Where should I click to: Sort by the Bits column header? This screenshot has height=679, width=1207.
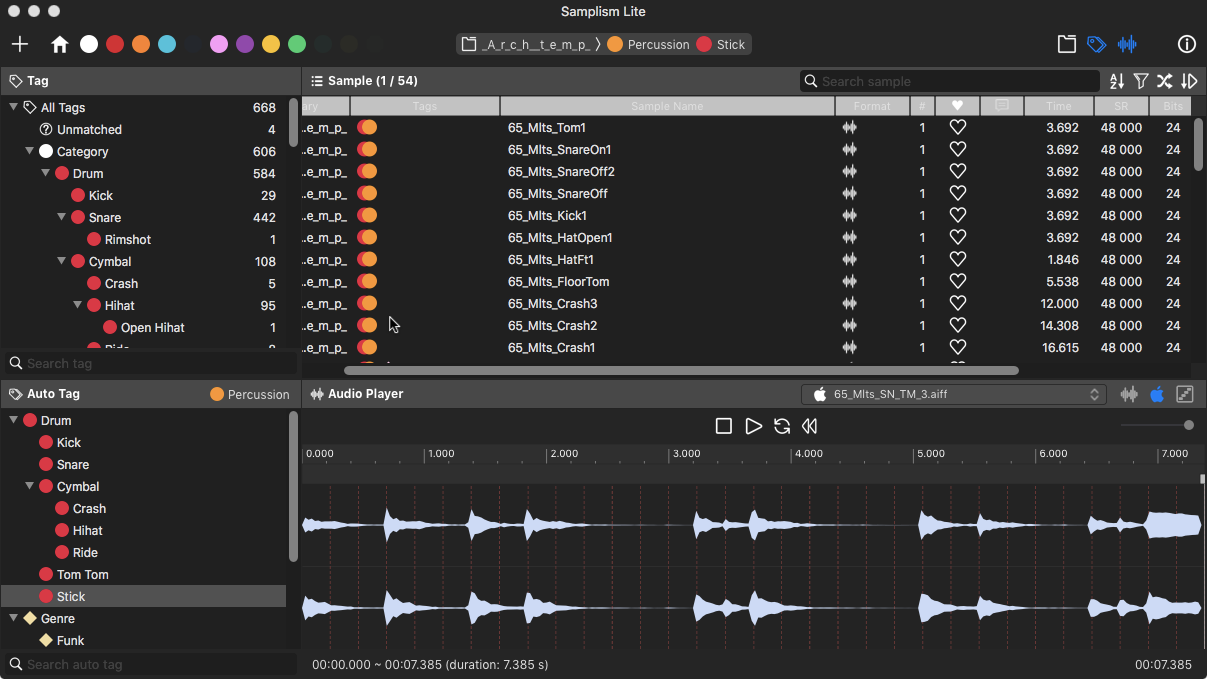[x=1173, y=106]
